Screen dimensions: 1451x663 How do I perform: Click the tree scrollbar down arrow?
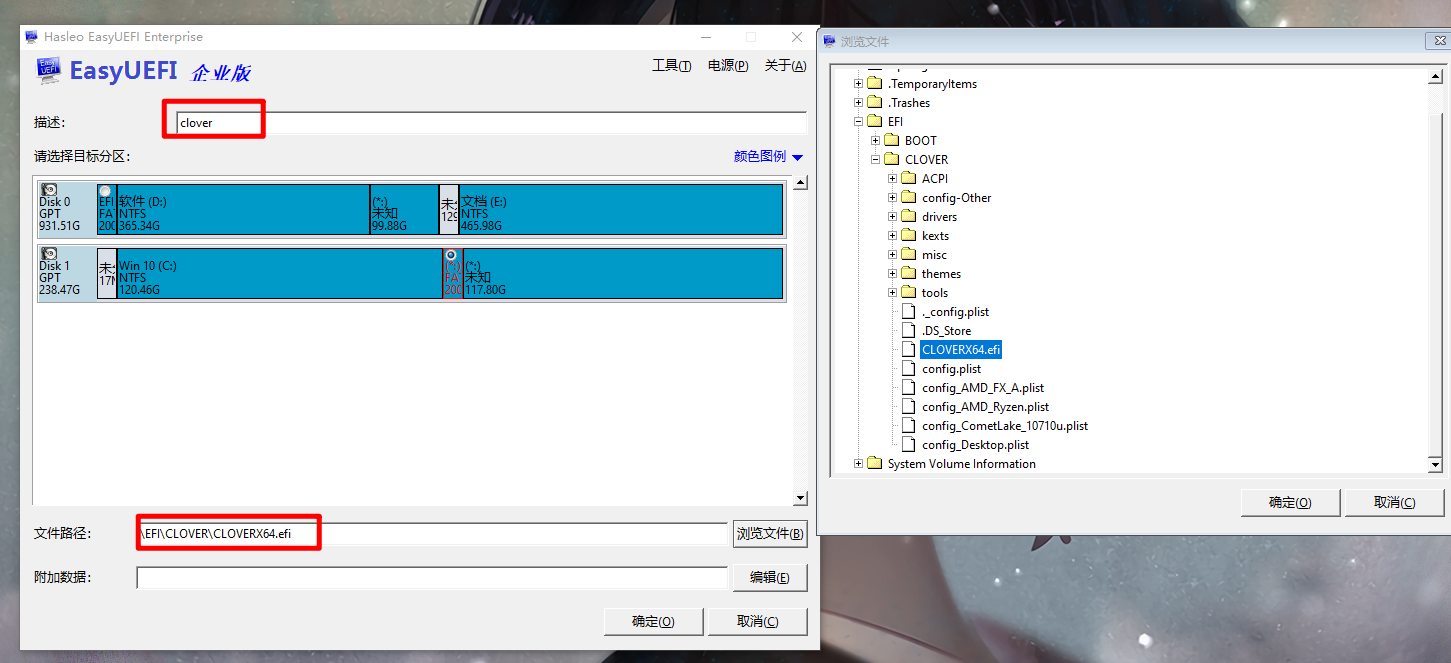point(1437,463)
